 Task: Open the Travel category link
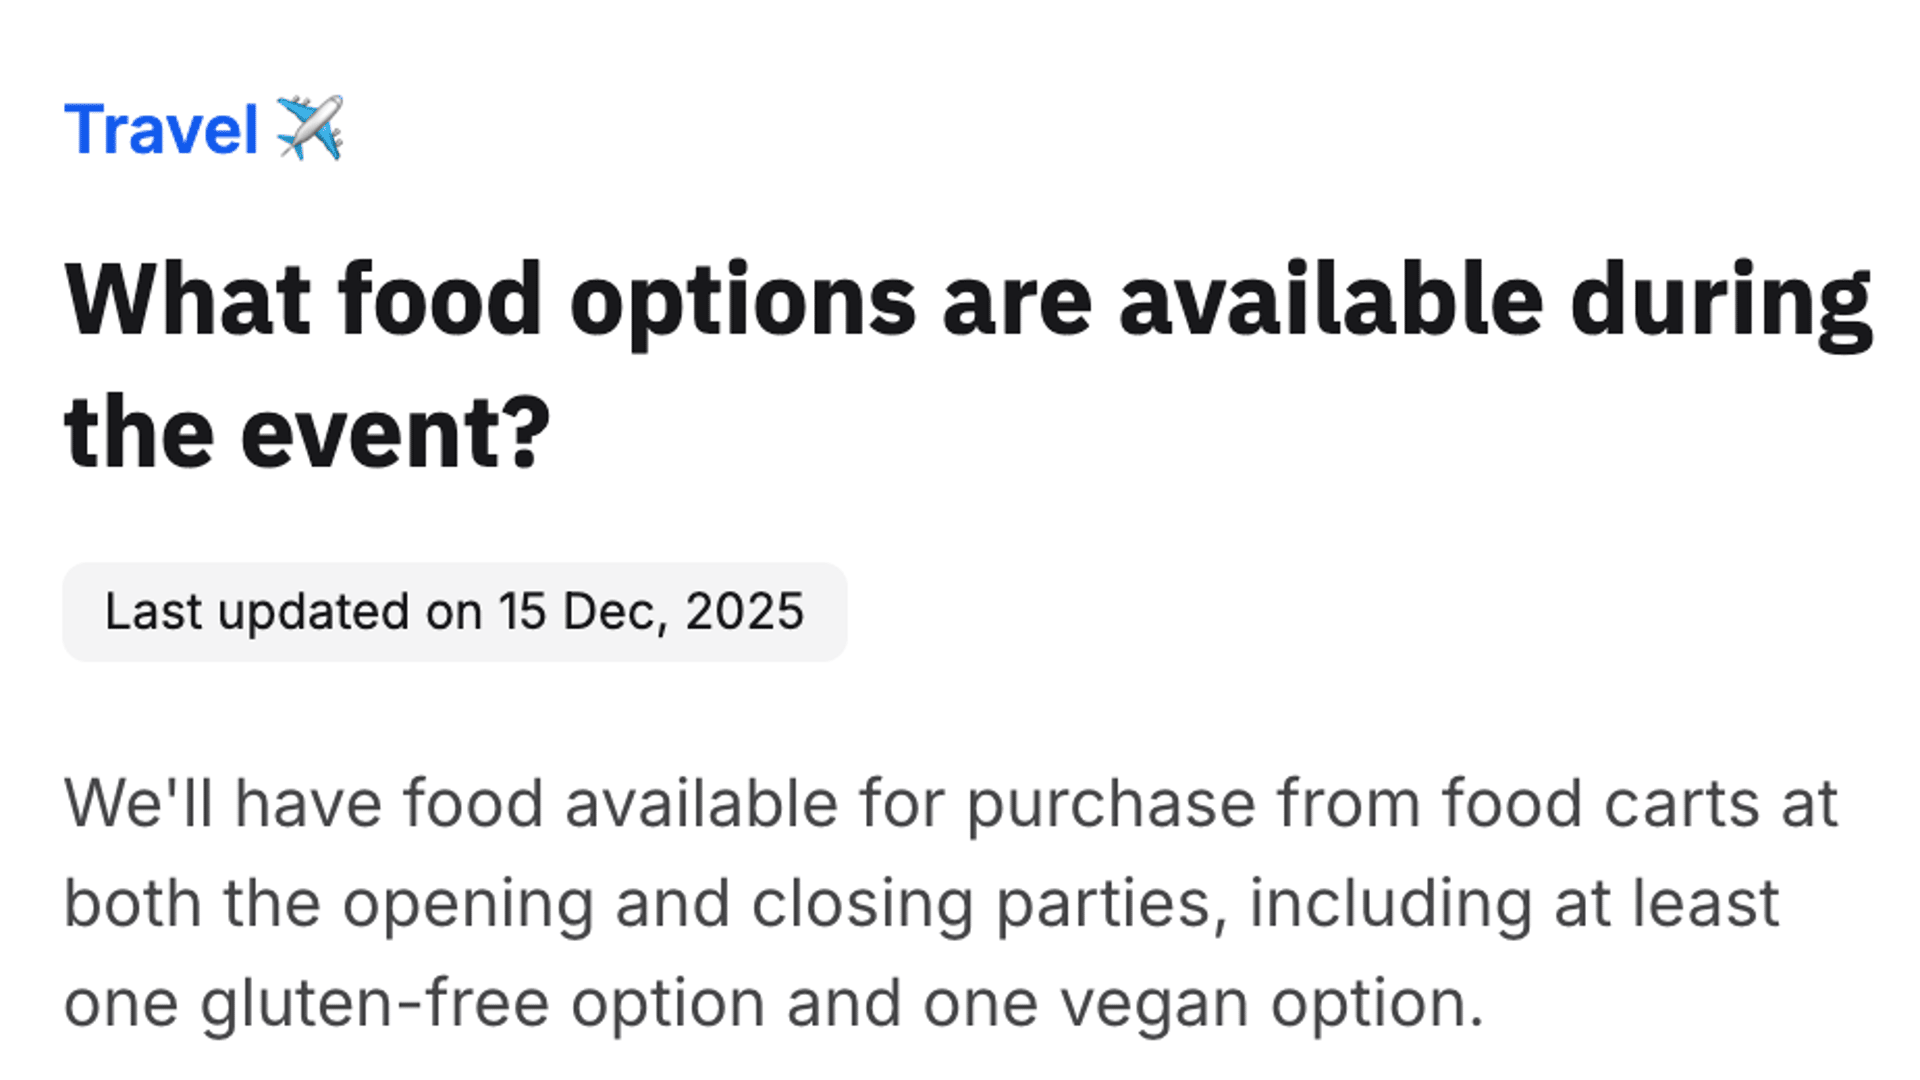(x=161, y=130)
